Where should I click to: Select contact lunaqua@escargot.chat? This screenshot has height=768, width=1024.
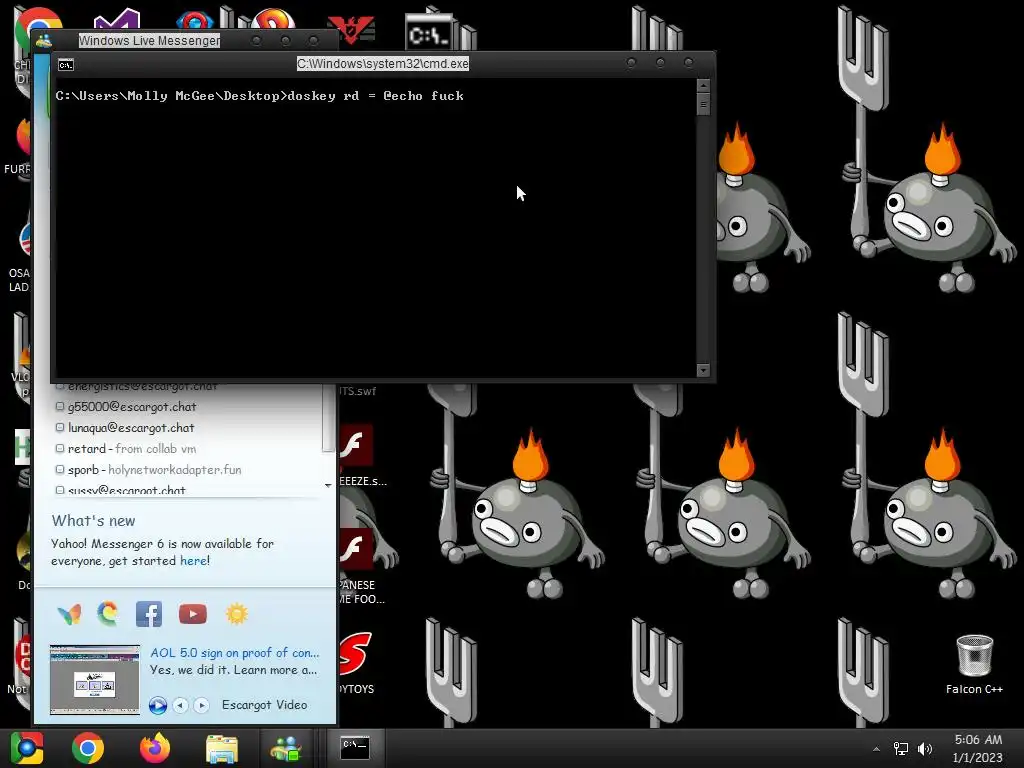point(131,428)
